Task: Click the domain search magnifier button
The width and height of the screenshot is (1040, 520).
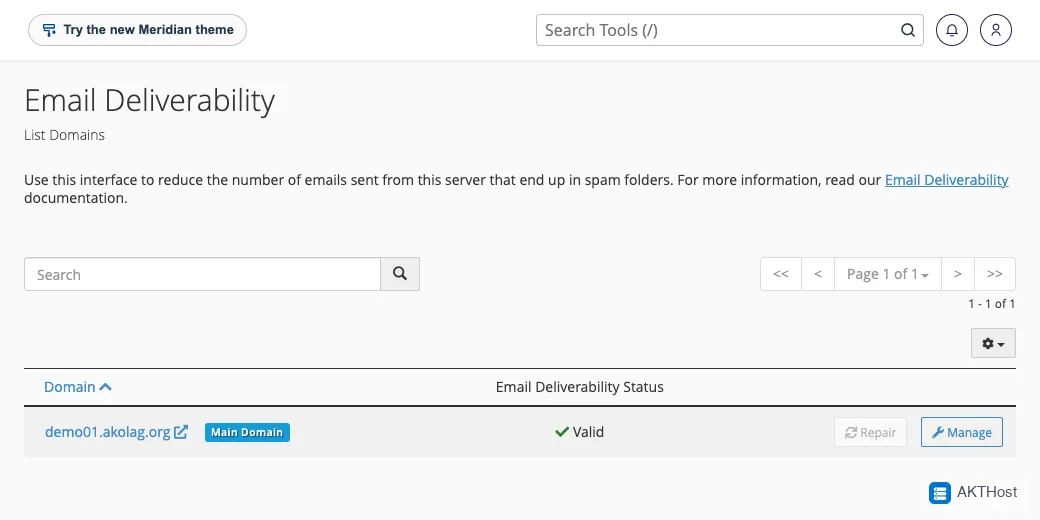Action: 400,274
